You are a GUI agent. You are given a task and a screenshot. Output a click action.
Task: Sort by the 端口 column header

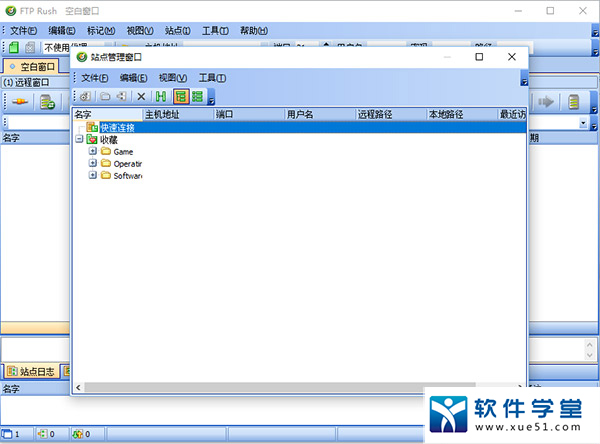[x=249, y=114]
